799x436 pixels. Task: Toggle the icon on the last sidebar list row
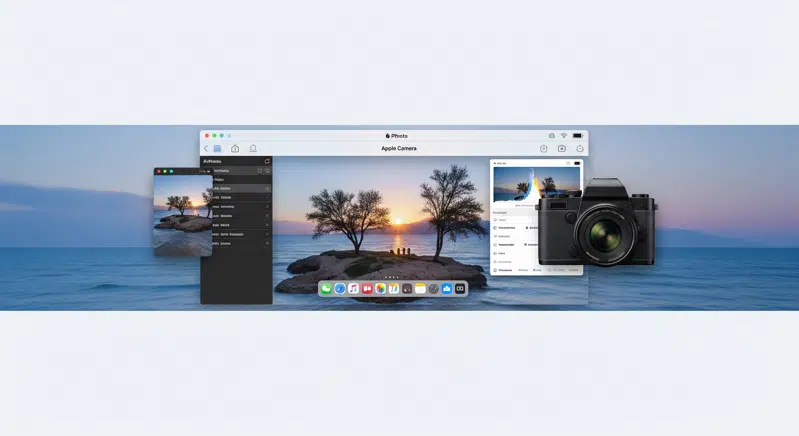click(267, 243)
